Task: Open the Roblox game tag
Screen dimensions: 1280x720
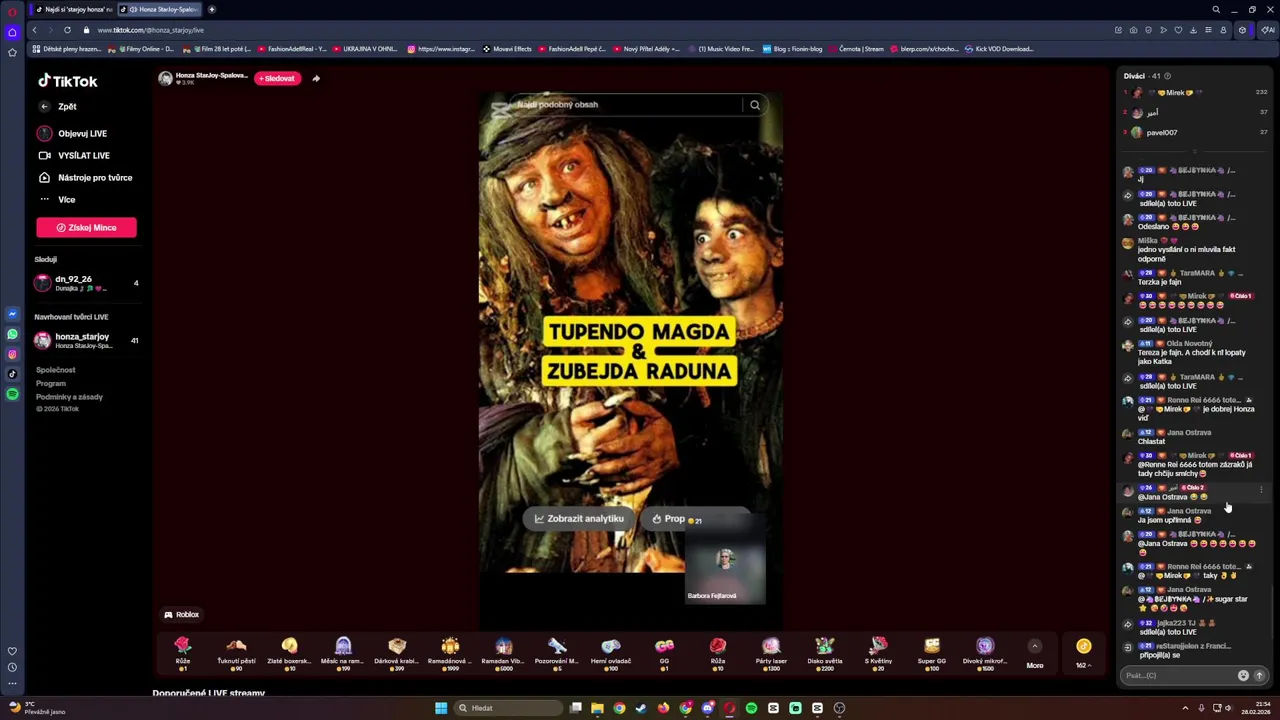Action: point(182,615)
